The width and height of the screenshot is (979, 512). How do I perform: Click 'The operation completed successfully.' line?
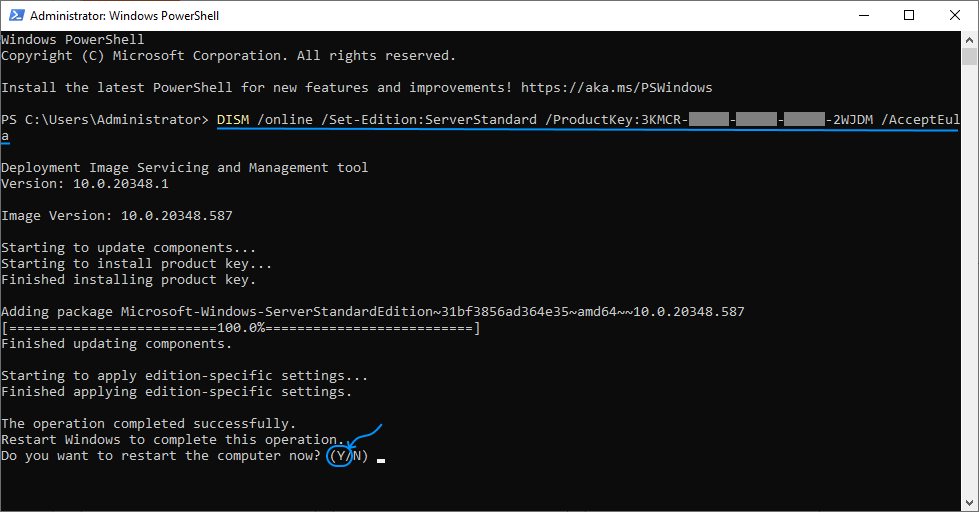pos(149,423)
